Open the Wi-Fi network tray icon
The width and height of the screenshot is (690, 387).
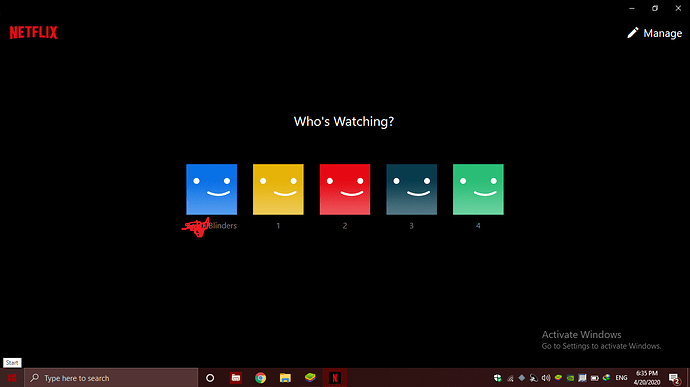(510, 378)
